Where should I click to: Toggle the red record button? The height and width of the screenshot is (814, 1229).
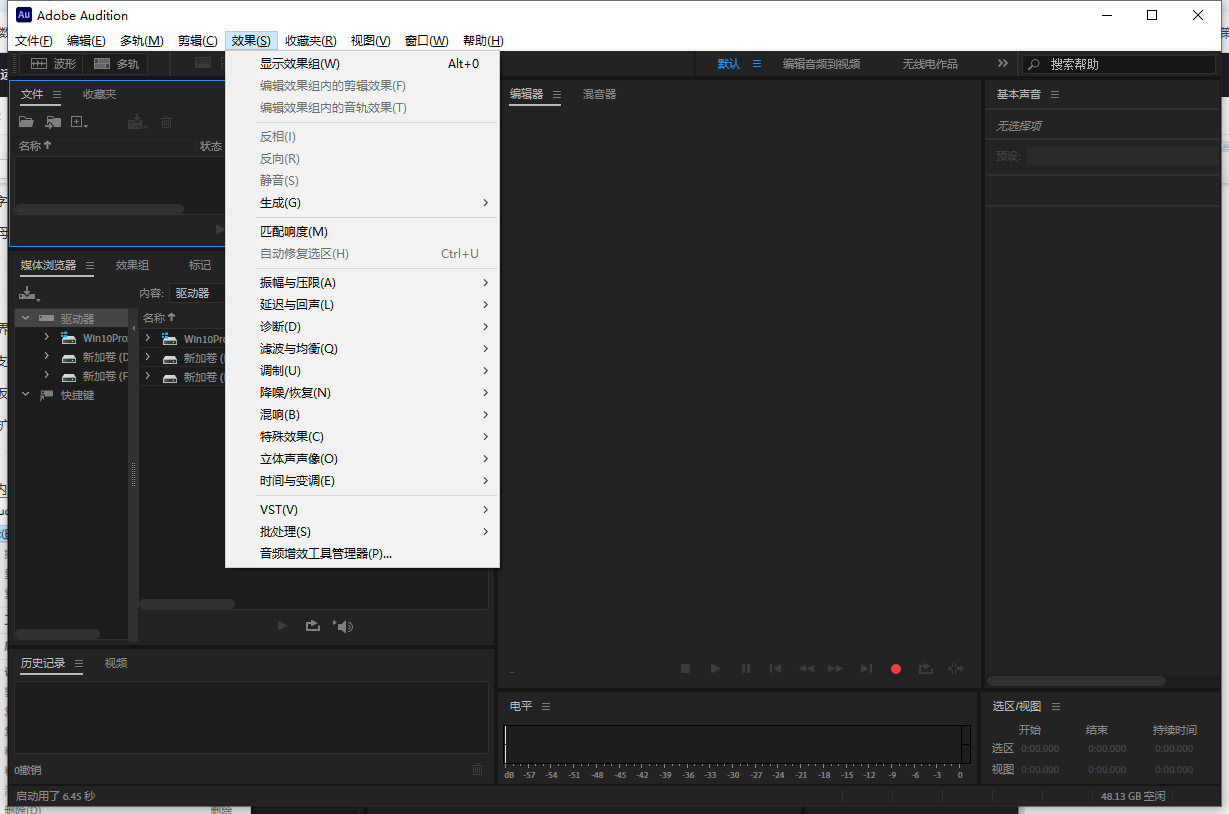tap(895, 668)
